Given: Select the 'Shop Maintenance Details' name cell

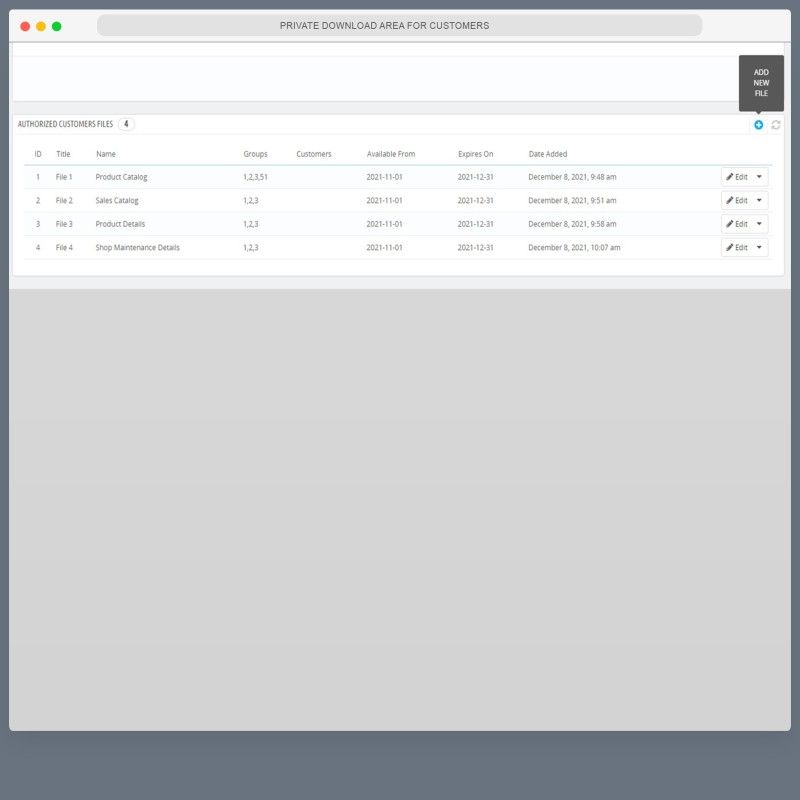Looking at the screenshot, I should 137,247.
